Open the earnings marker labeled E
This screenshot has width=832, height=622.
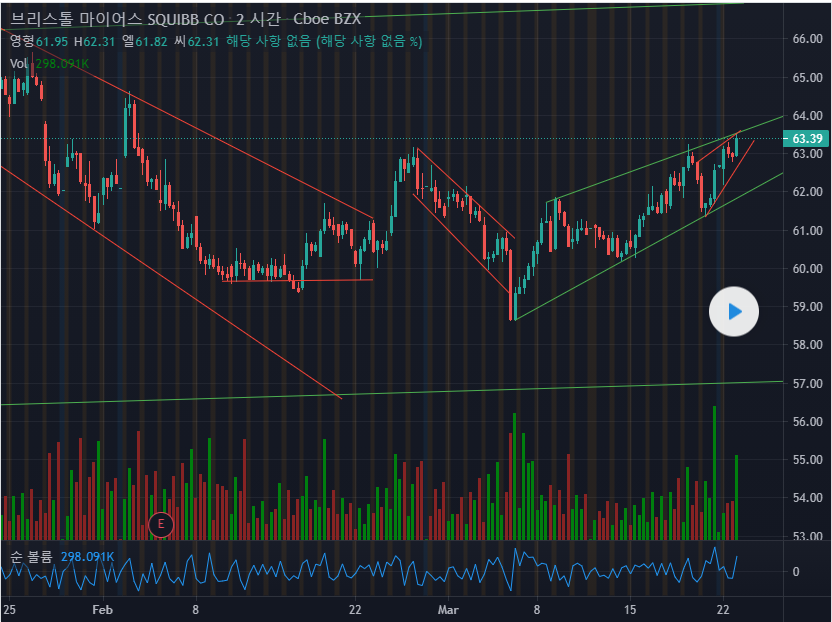tap(161, 525)
